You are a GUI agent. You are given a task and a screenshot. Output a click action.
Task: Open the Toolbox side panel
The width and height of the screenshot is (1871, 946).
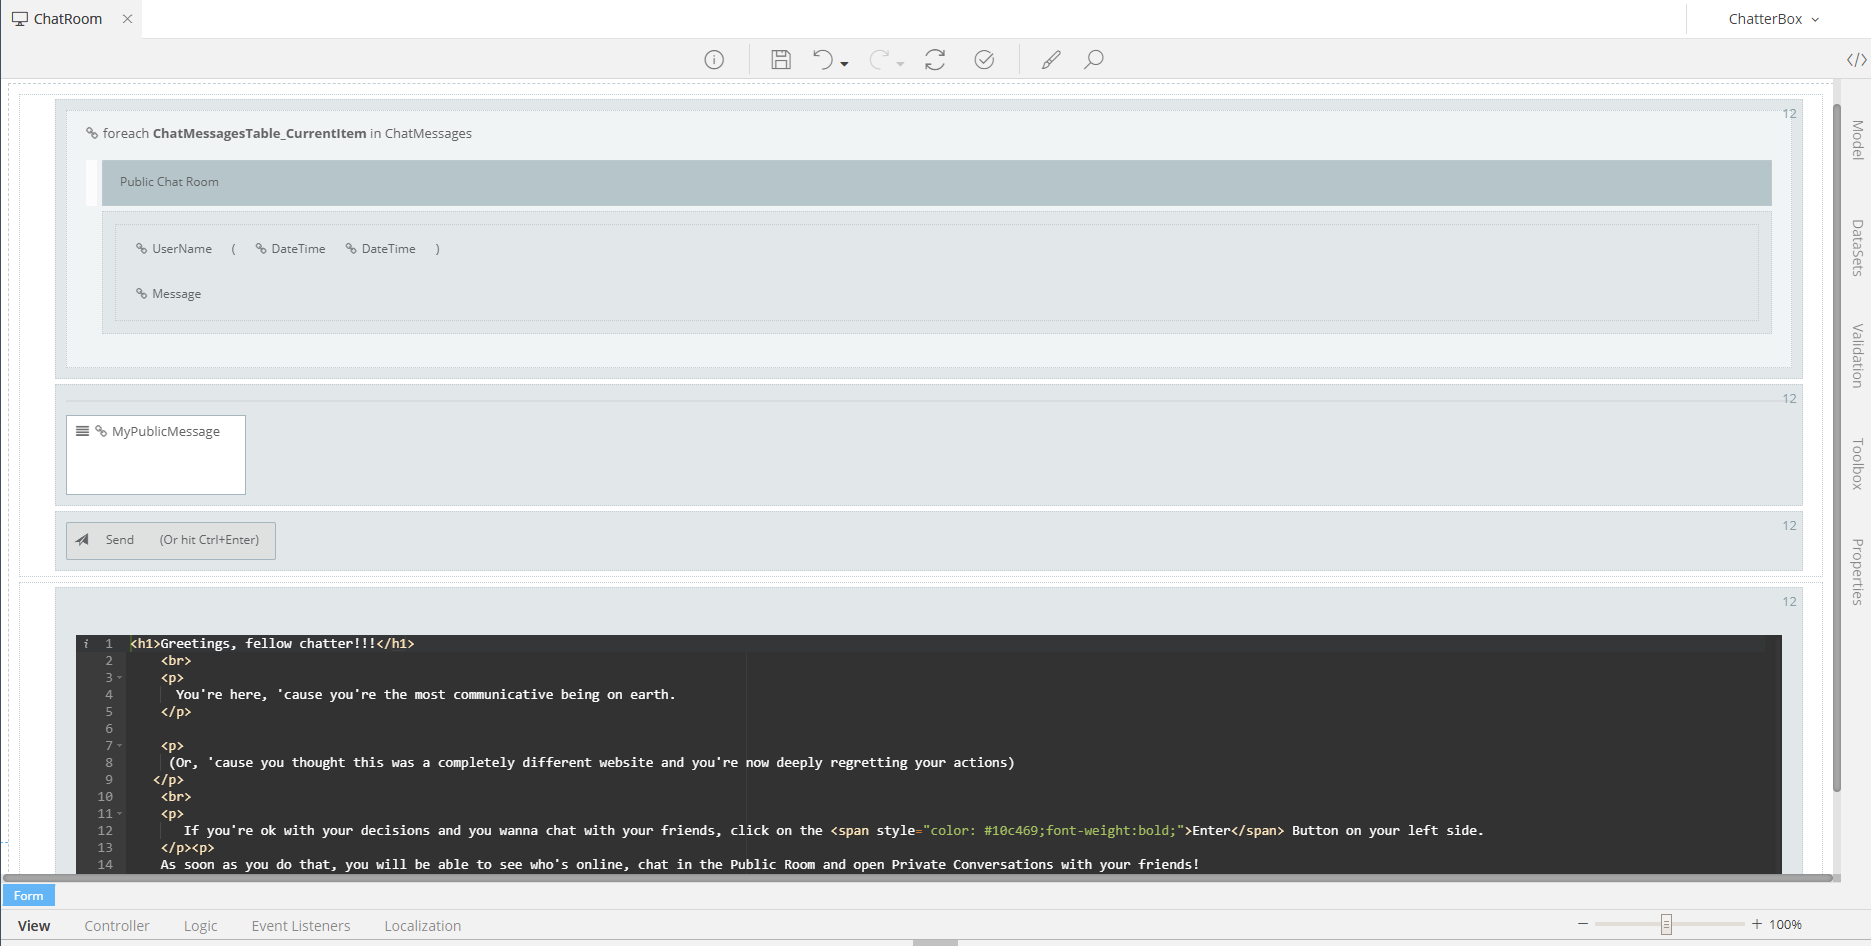point(1857,463)
